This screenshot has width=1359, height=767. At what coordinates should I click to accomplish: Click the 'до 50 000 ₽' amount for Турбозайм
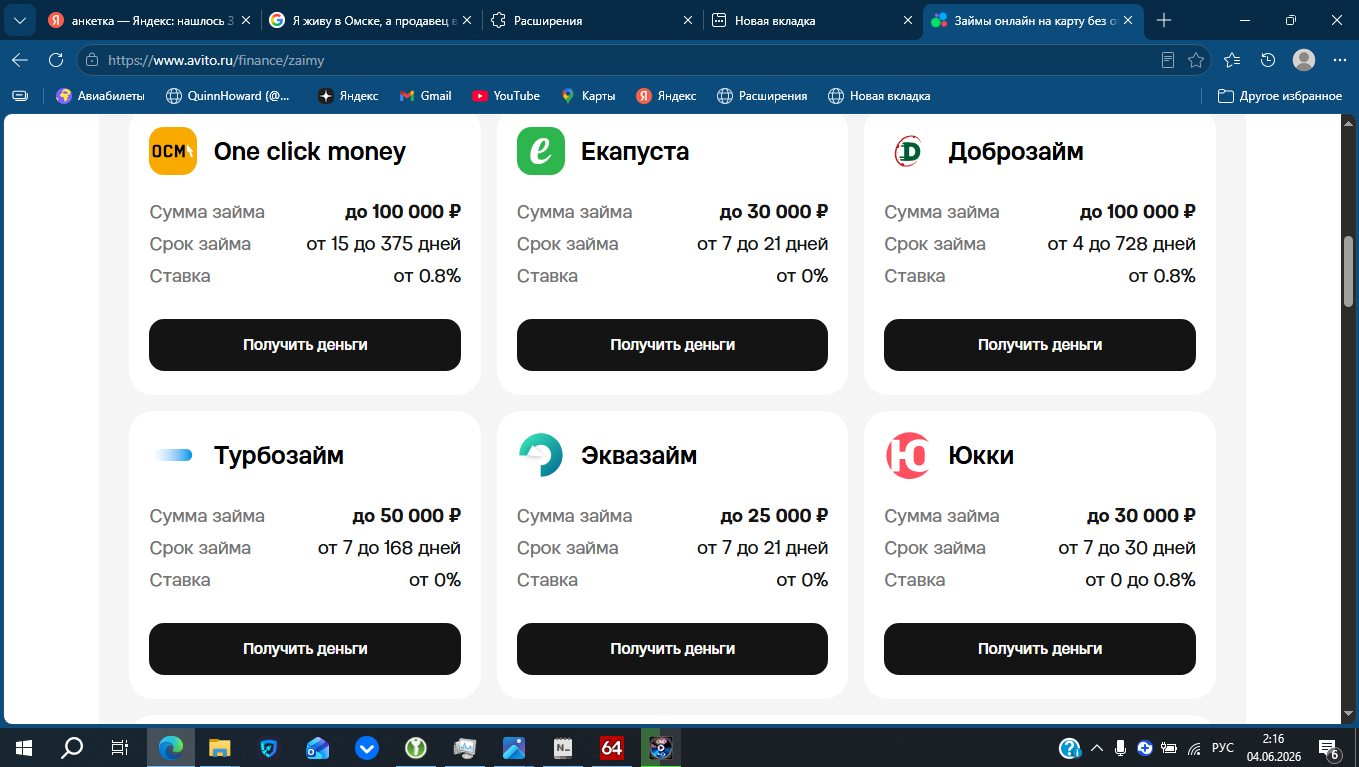406,516
